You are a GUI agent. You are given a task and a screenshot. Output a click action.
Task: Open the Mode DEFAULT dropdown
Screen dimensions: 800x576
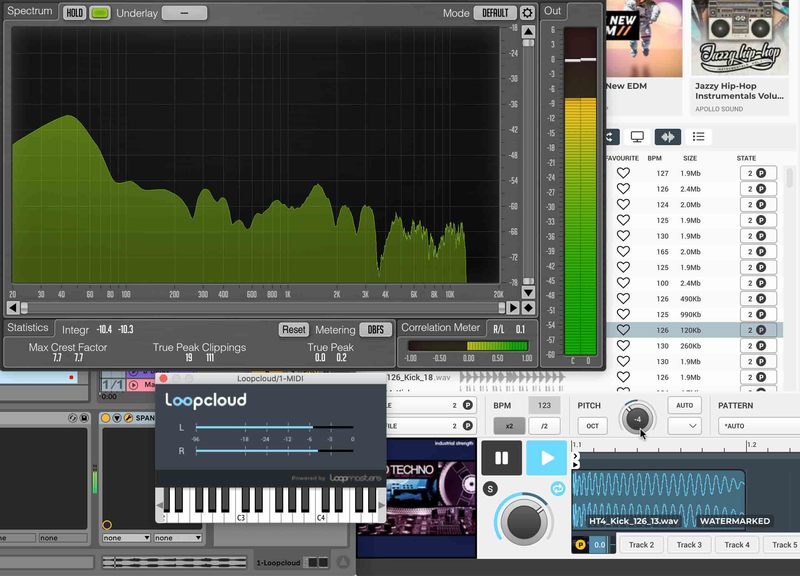[495, 13]
